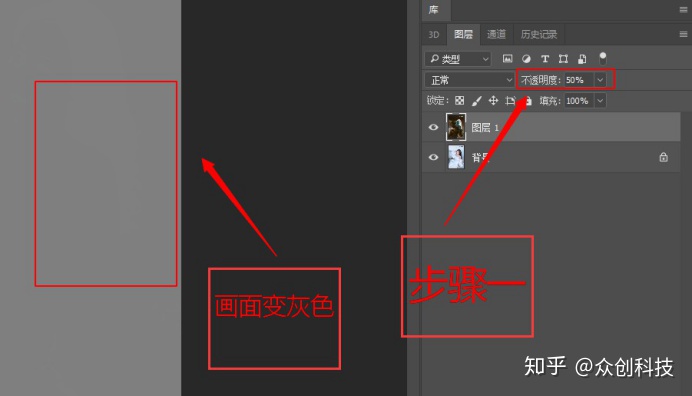Select the 背景 layer thumbnail

point(456,157)
